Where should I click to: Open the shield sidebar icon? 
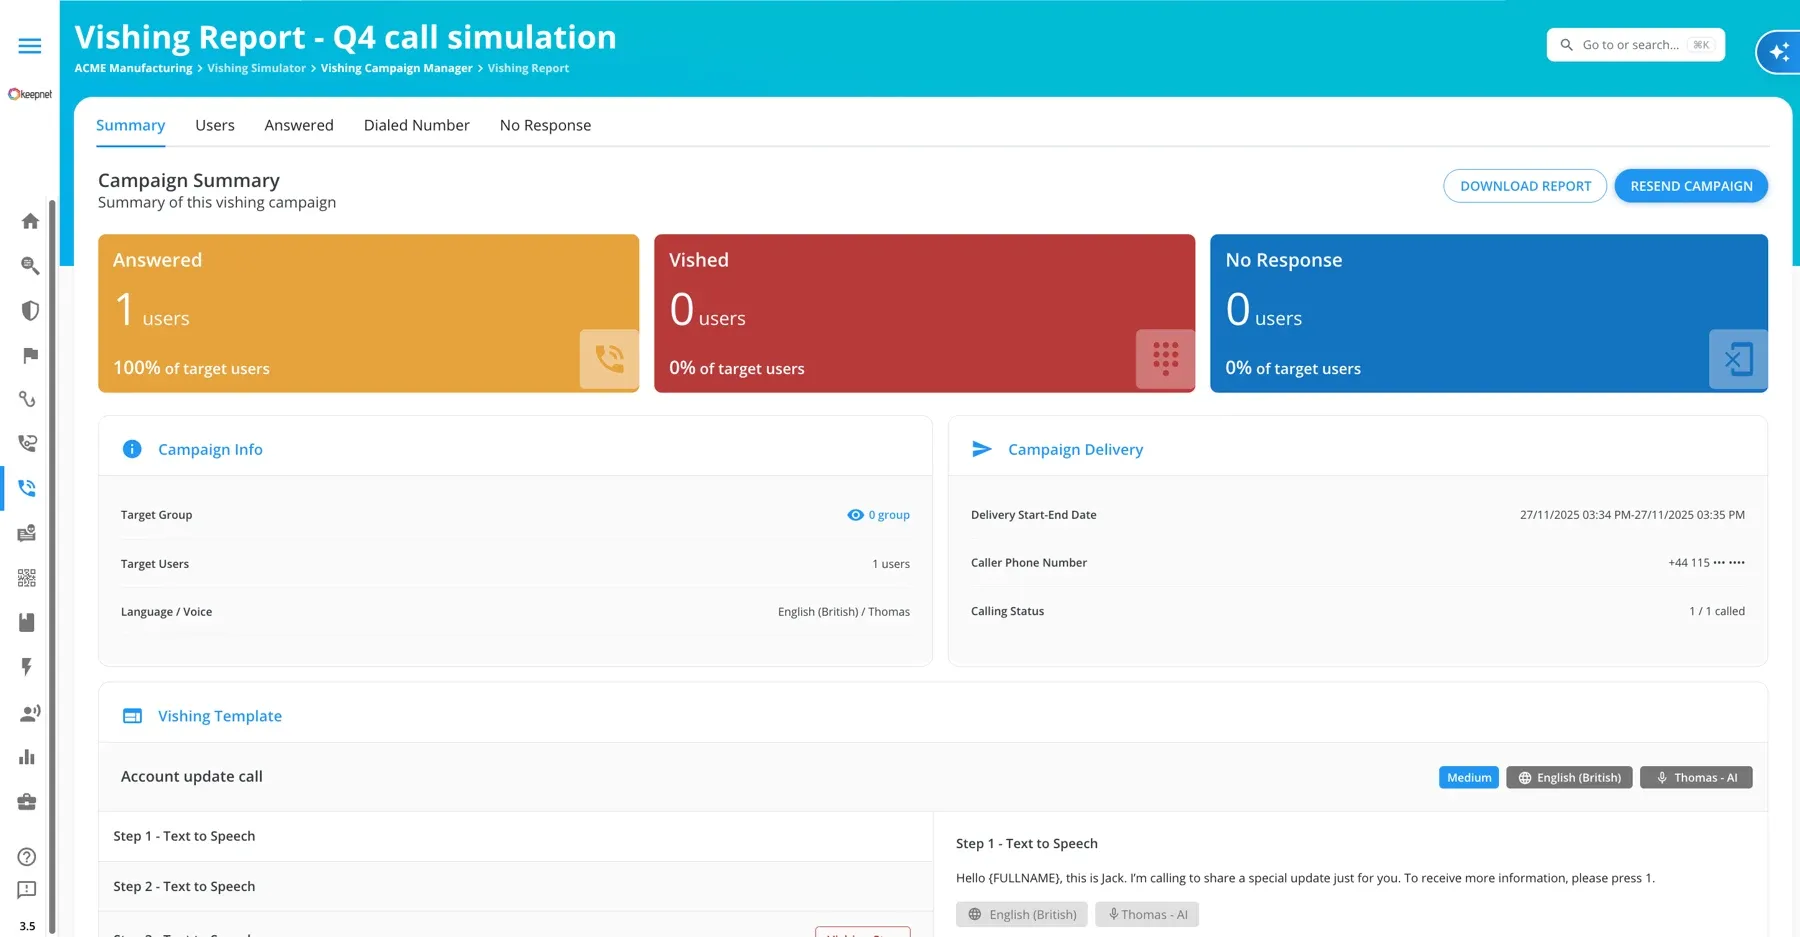30,310
